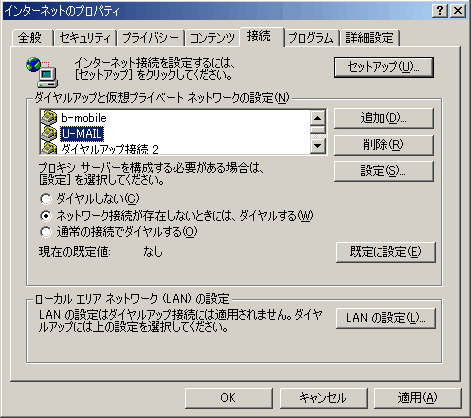This screenshot has width=471, height=418.
Task: Click the U-MAIL connection phone icon
Action: pos(49,133)
